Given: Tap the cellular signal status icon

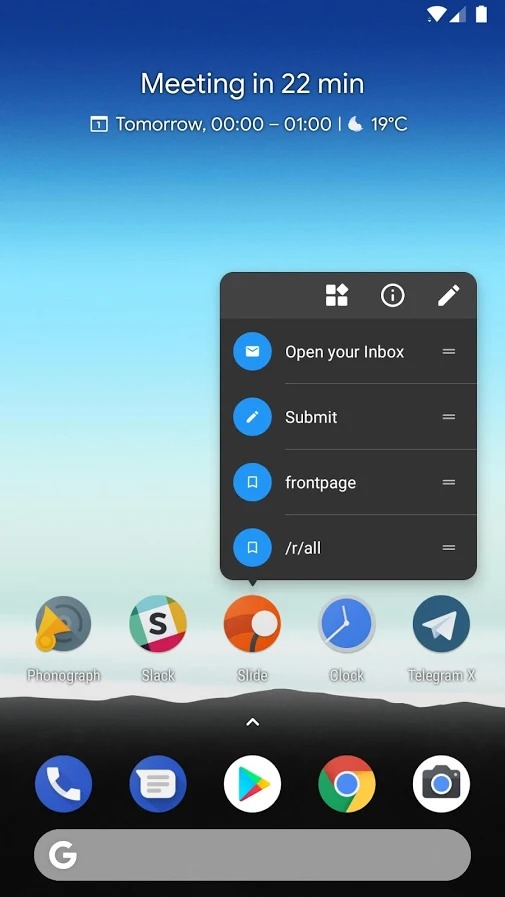Looking at the screenshot, I should pos(458,14).
